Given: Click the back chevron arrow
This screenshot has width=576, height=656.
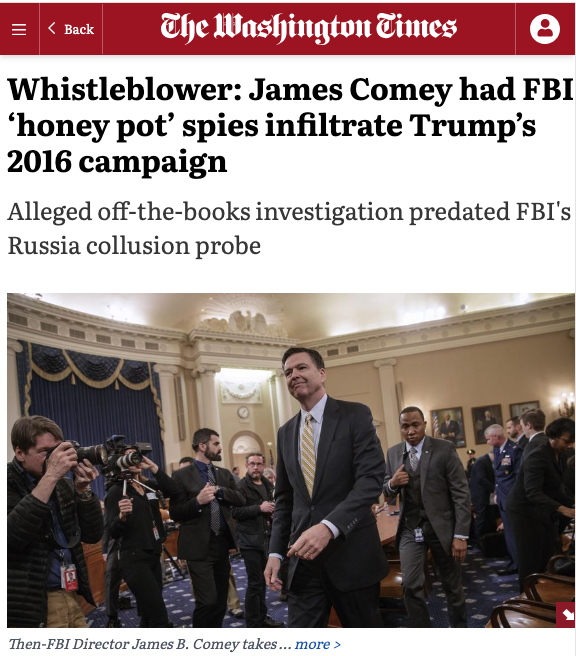Looking at the screenshot, I should pos(52,28).
